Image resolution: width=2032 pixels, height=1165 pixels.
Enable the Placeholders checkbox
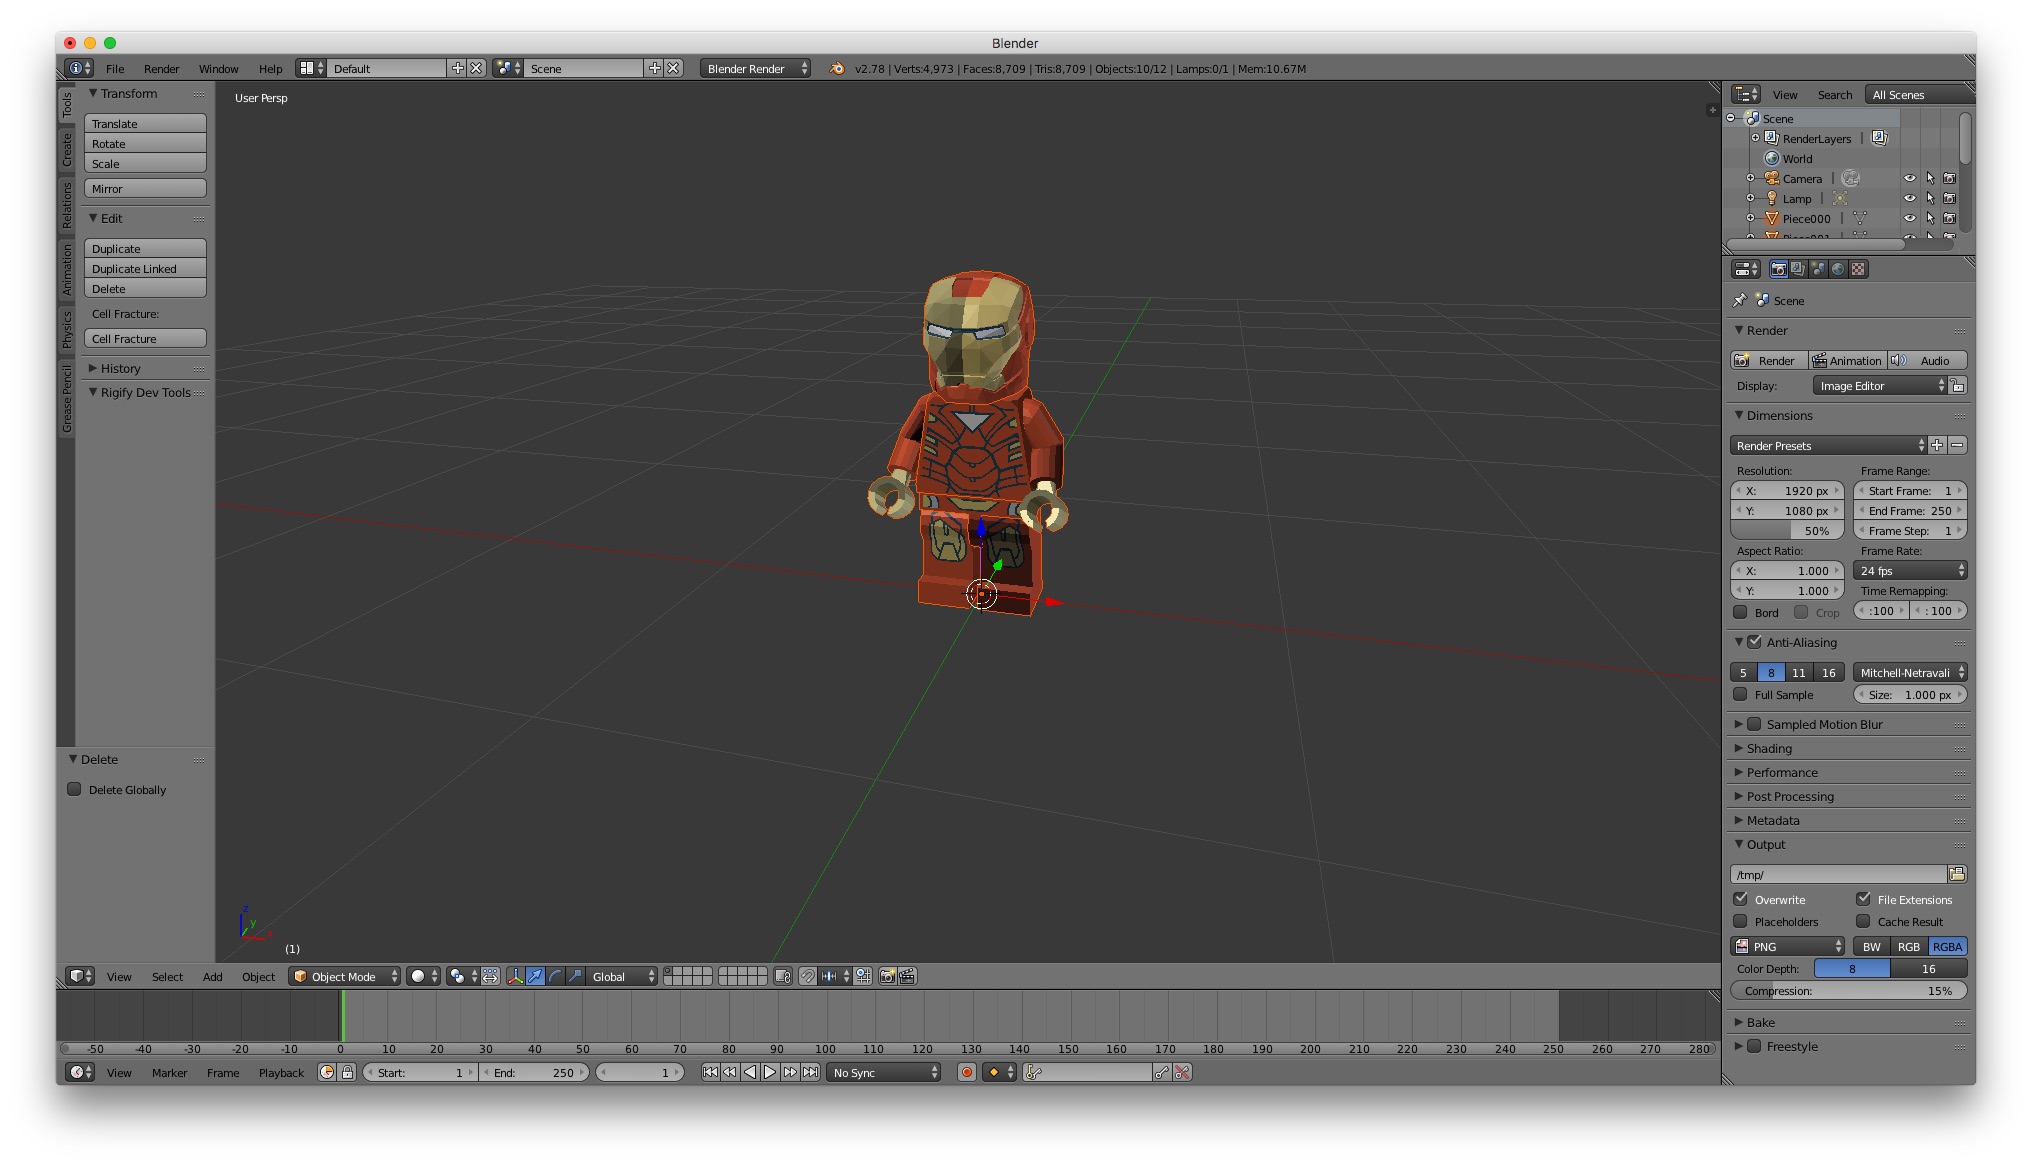click(x=1741, y=921)
